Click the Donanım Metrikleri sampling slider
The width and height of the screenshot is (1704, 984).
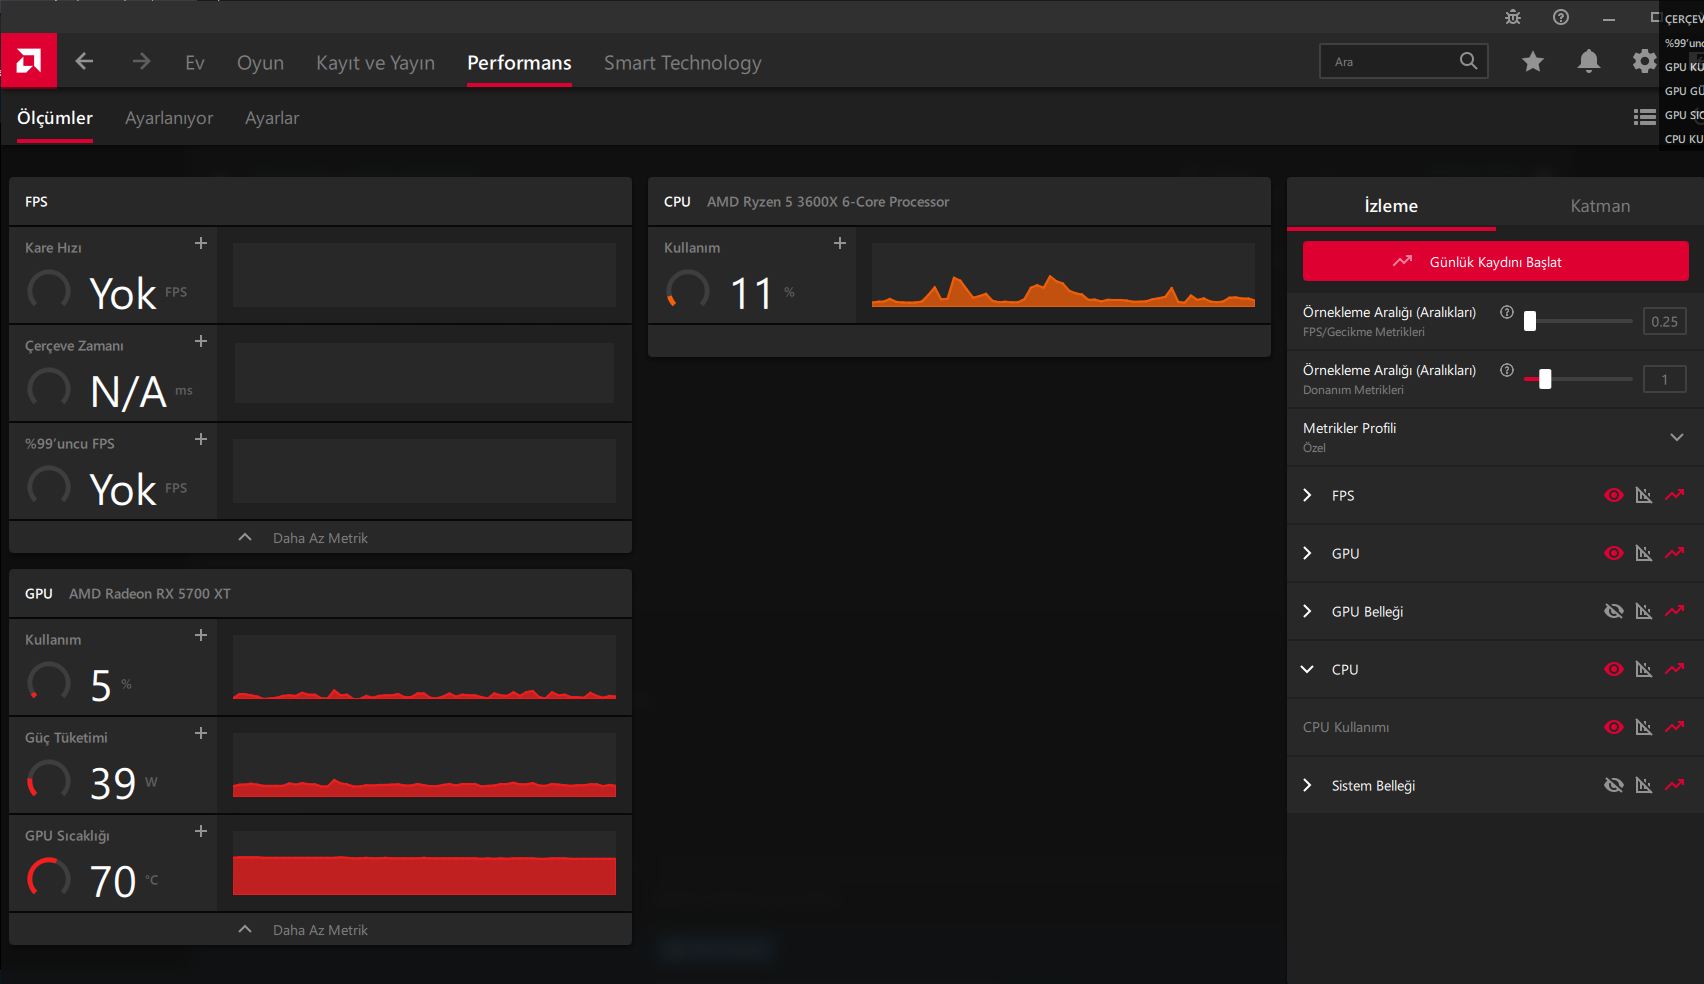tap(1578, 379)
